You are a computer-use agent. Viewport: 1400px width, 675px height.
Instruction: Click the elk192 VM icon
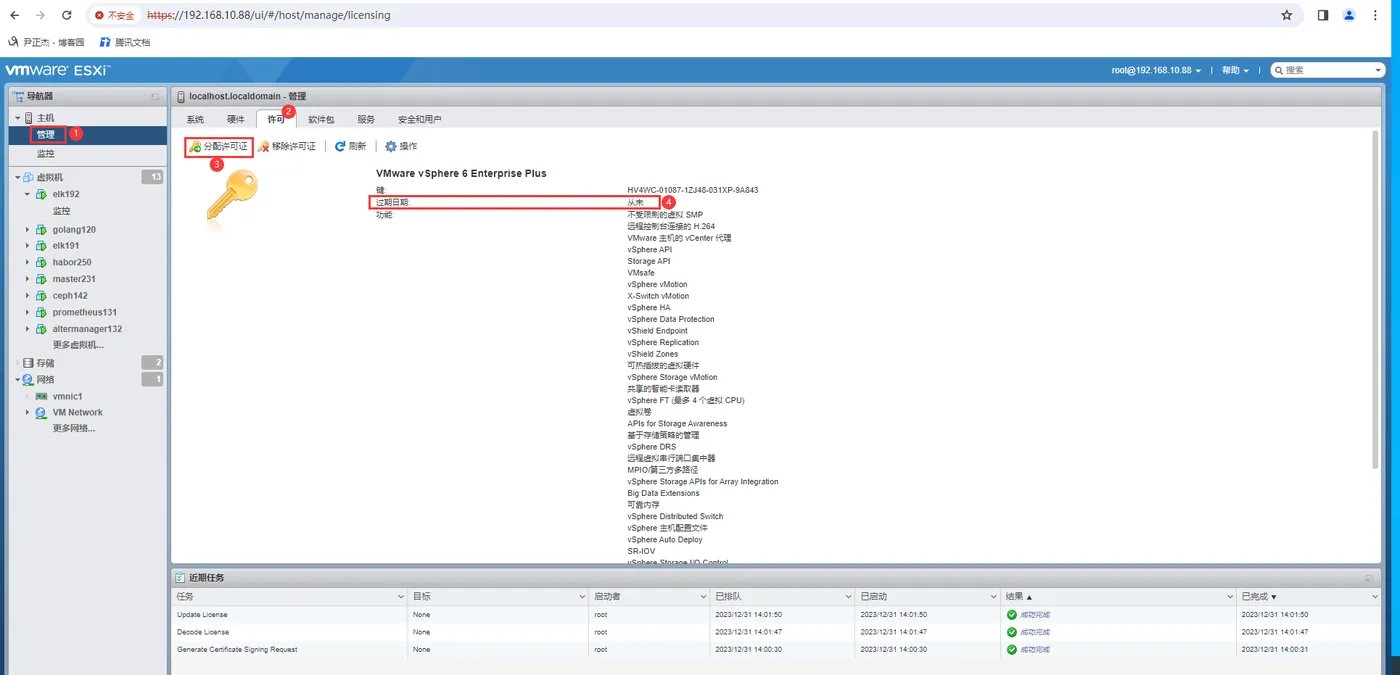point(42,194)
